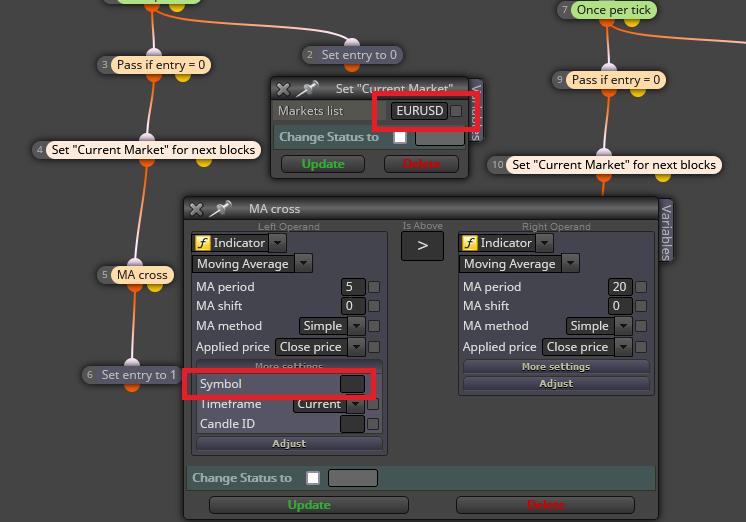The height and width of the screenshot is (522, 746).
Task: Toggle checkbox next to Left MA shift
Action: point(374,306)
